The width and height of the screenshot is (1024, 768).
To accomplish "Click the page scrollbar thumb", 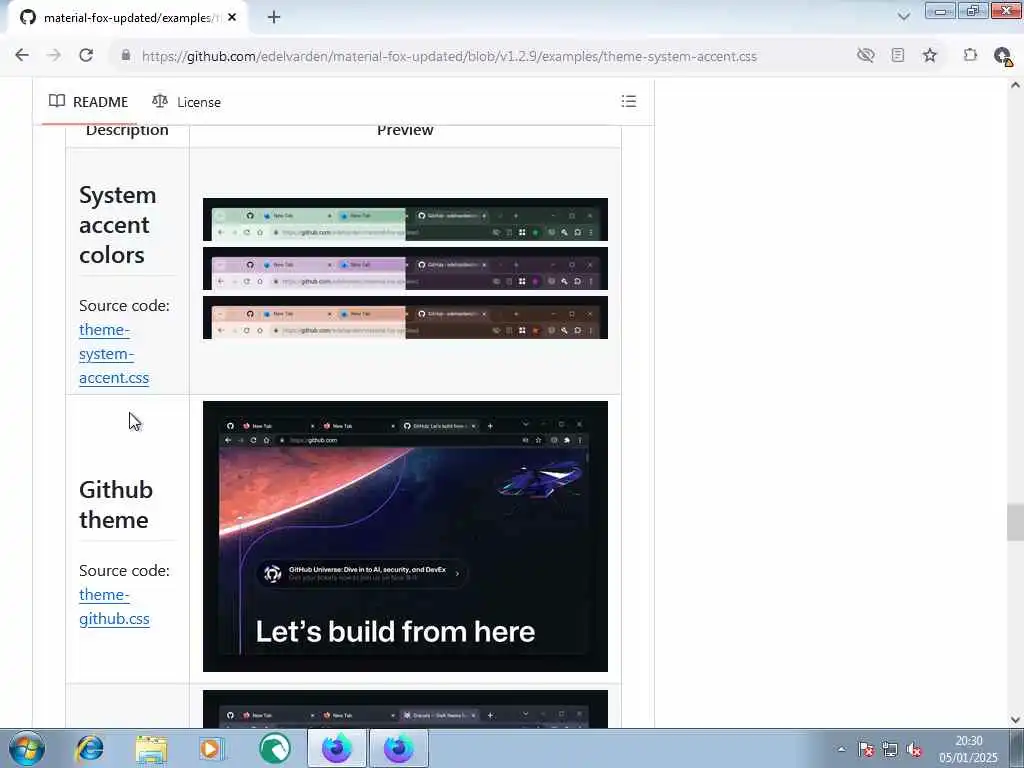I will tap(1015, 522).
